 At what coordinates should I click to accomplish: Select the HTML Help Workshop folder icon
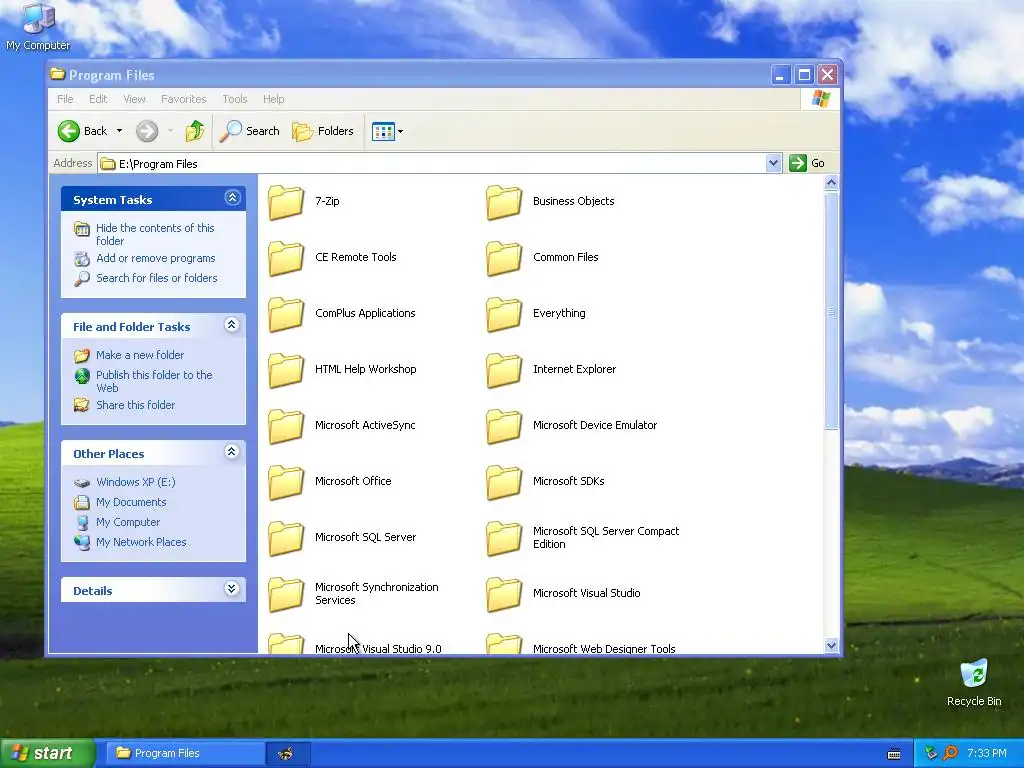(286, 369)
